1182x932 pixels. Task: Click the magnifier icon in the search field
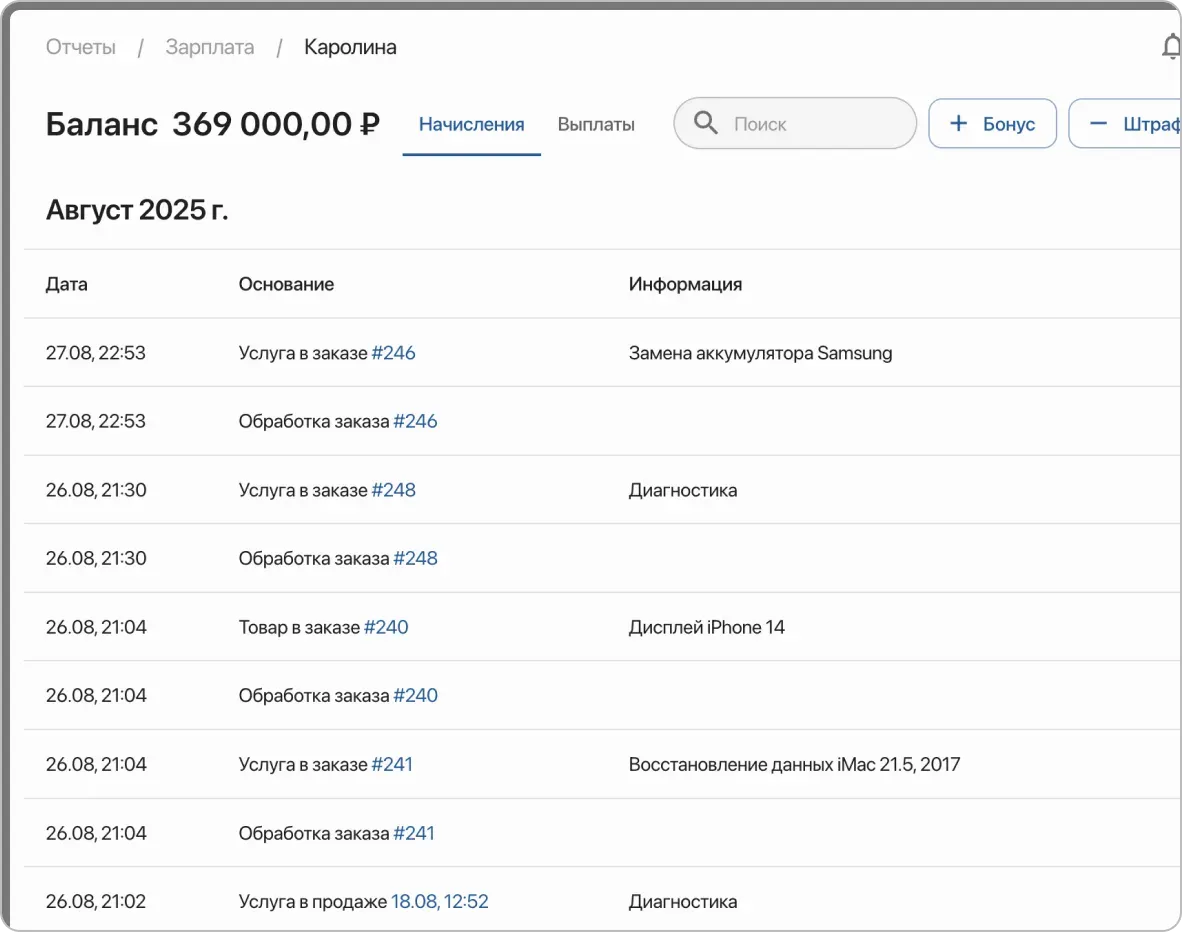pyautogui.click(x=706, y=123)
